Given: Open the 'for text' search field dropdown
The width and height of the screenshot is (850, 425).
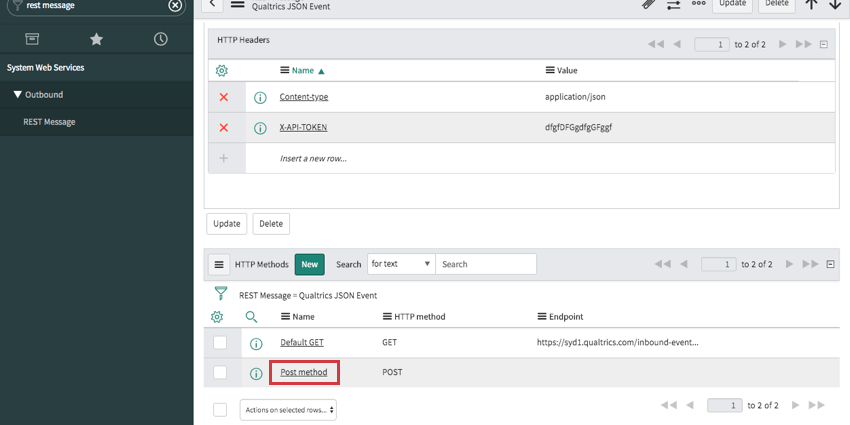Looking at the screenshot, I should (400, 264).
